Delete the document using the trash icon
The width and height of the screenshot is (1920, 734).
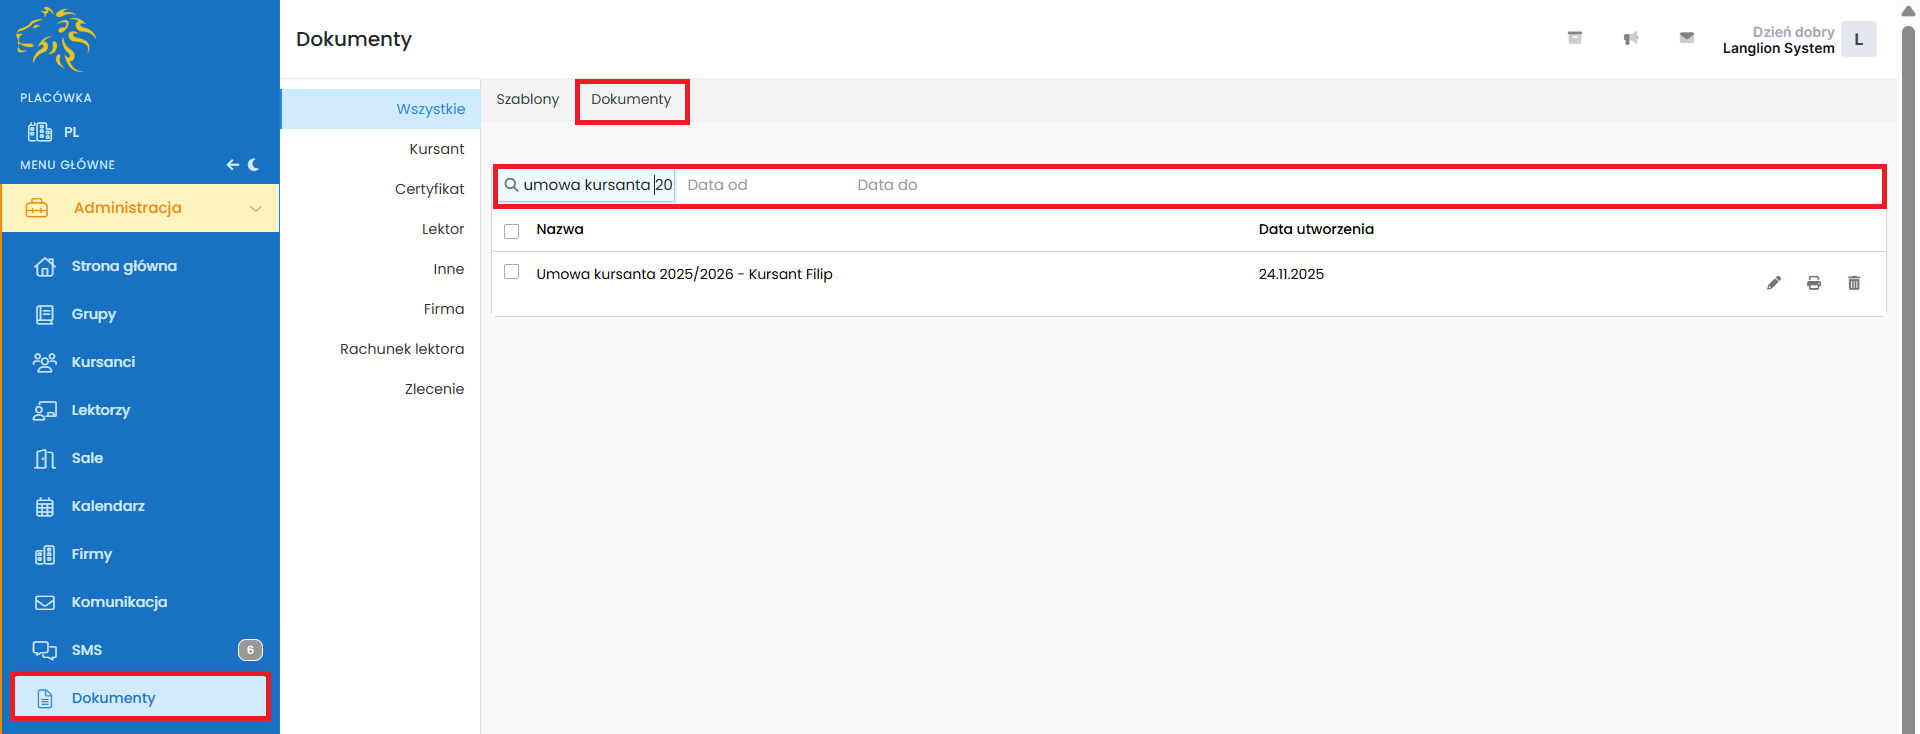point(1853,283)
